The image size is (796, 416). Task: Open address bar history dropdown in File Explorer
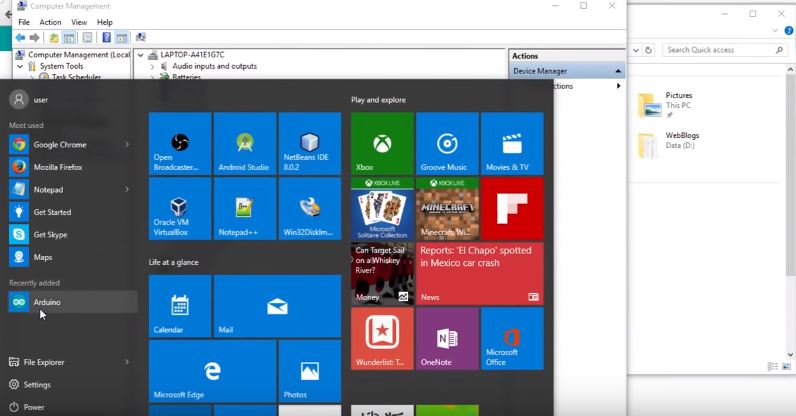636,50
